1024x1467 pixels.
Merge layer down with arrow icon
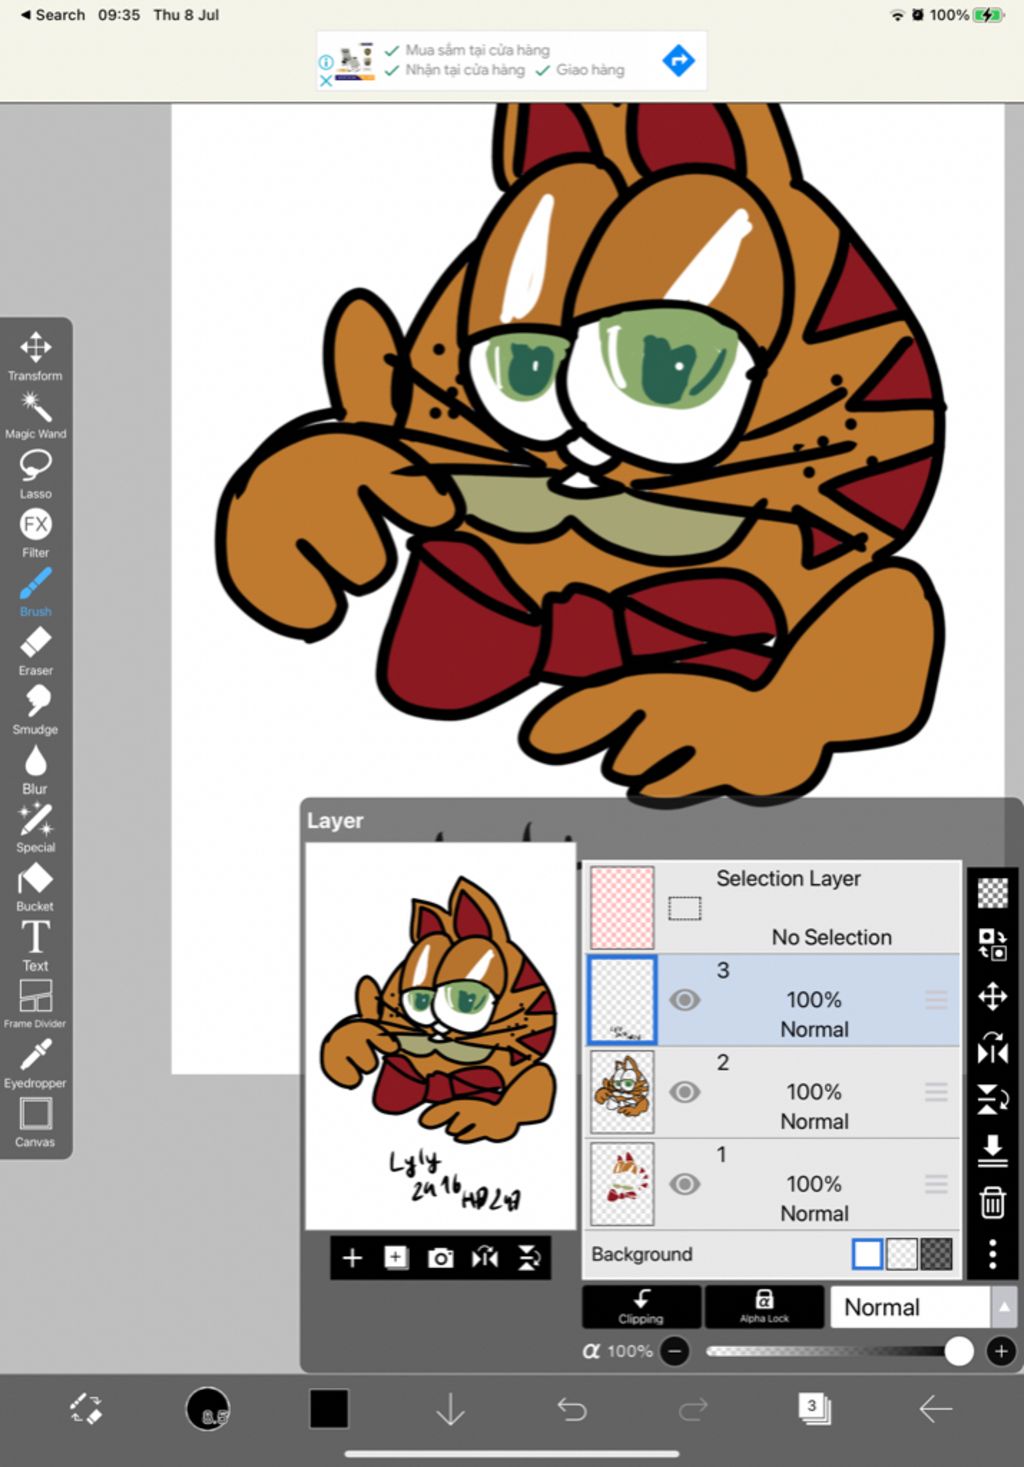(992, 1150)
